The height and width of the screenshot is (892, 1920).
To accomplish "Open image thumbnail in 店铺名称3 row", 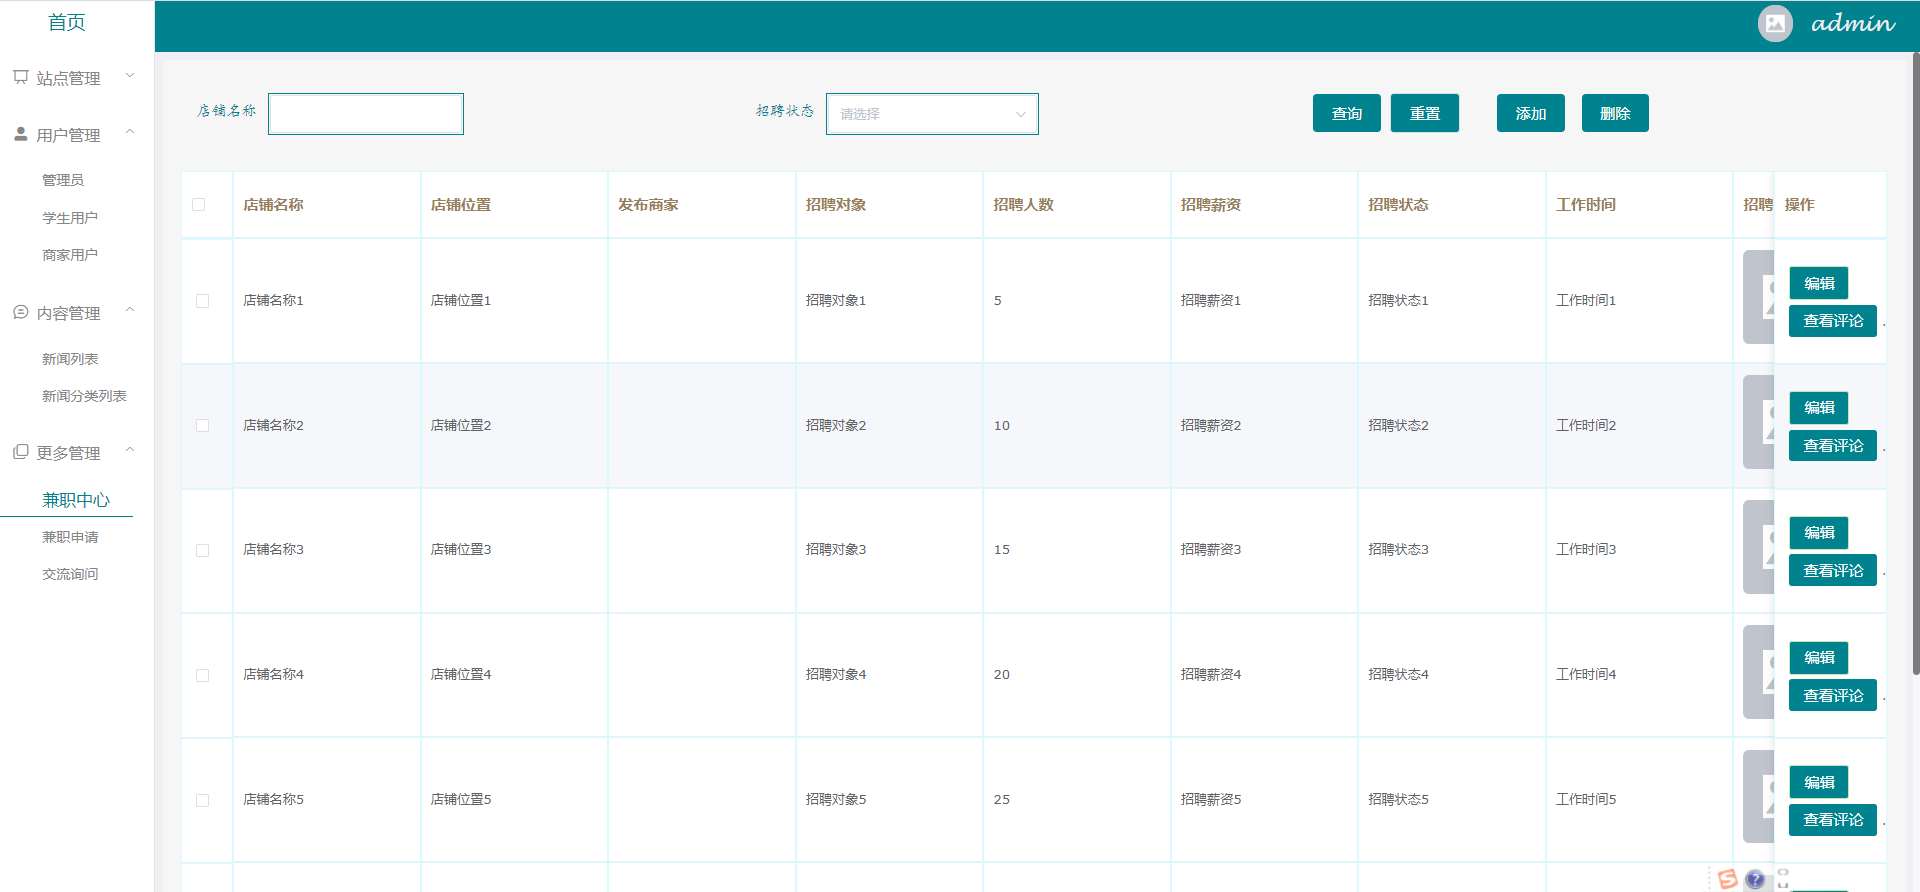I will [x=1758, y=547].
